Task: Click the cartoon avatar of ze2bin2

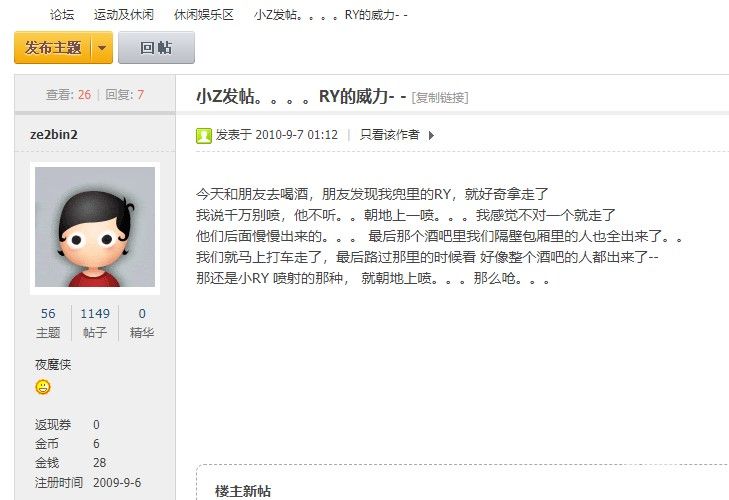Action: tap(95, 227)
